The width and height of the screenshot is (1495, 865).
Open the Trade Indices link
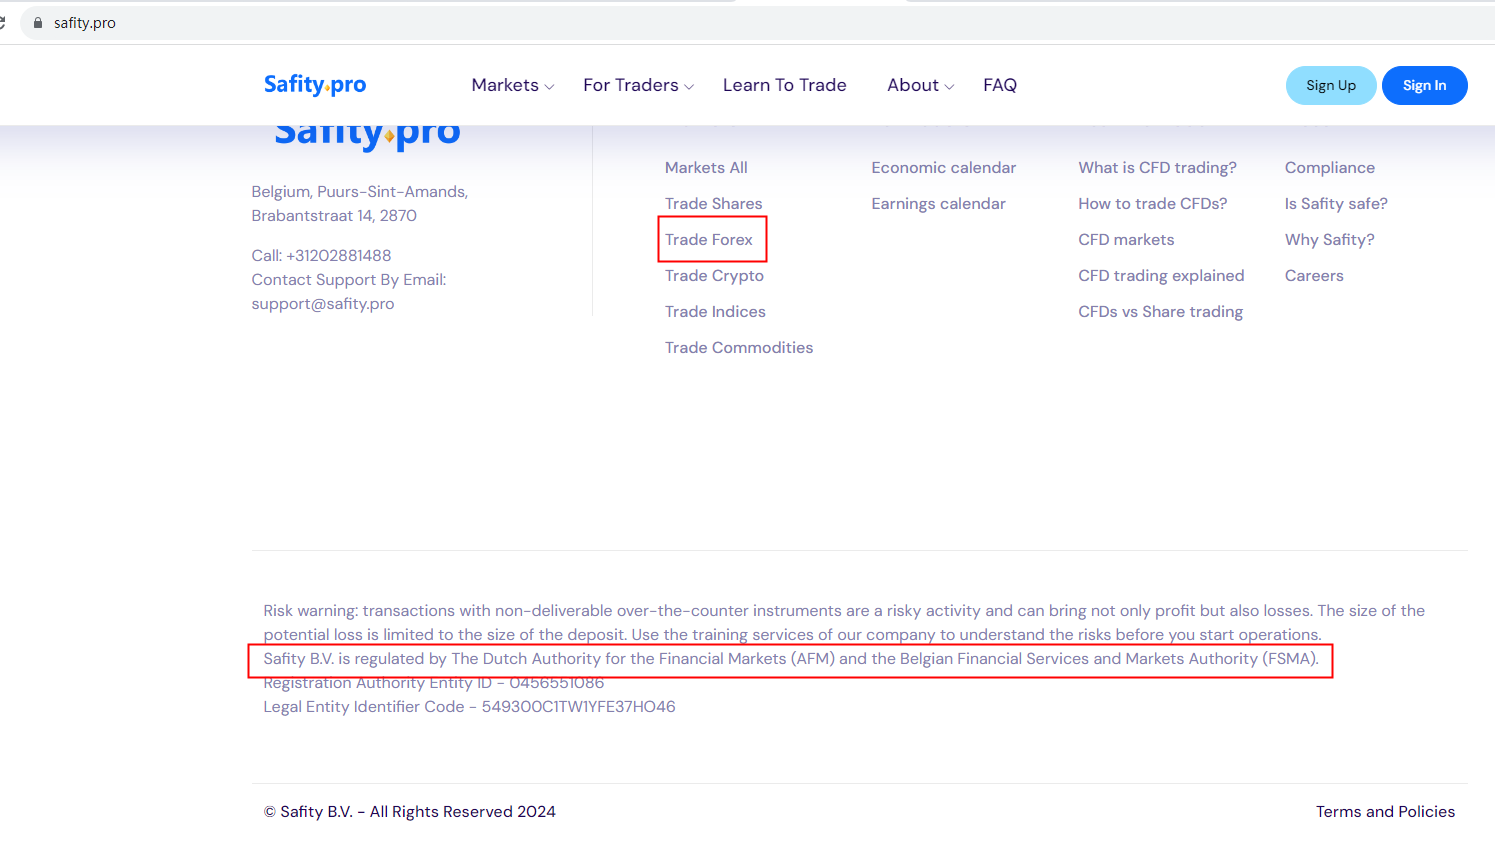[x=716, y=312]
